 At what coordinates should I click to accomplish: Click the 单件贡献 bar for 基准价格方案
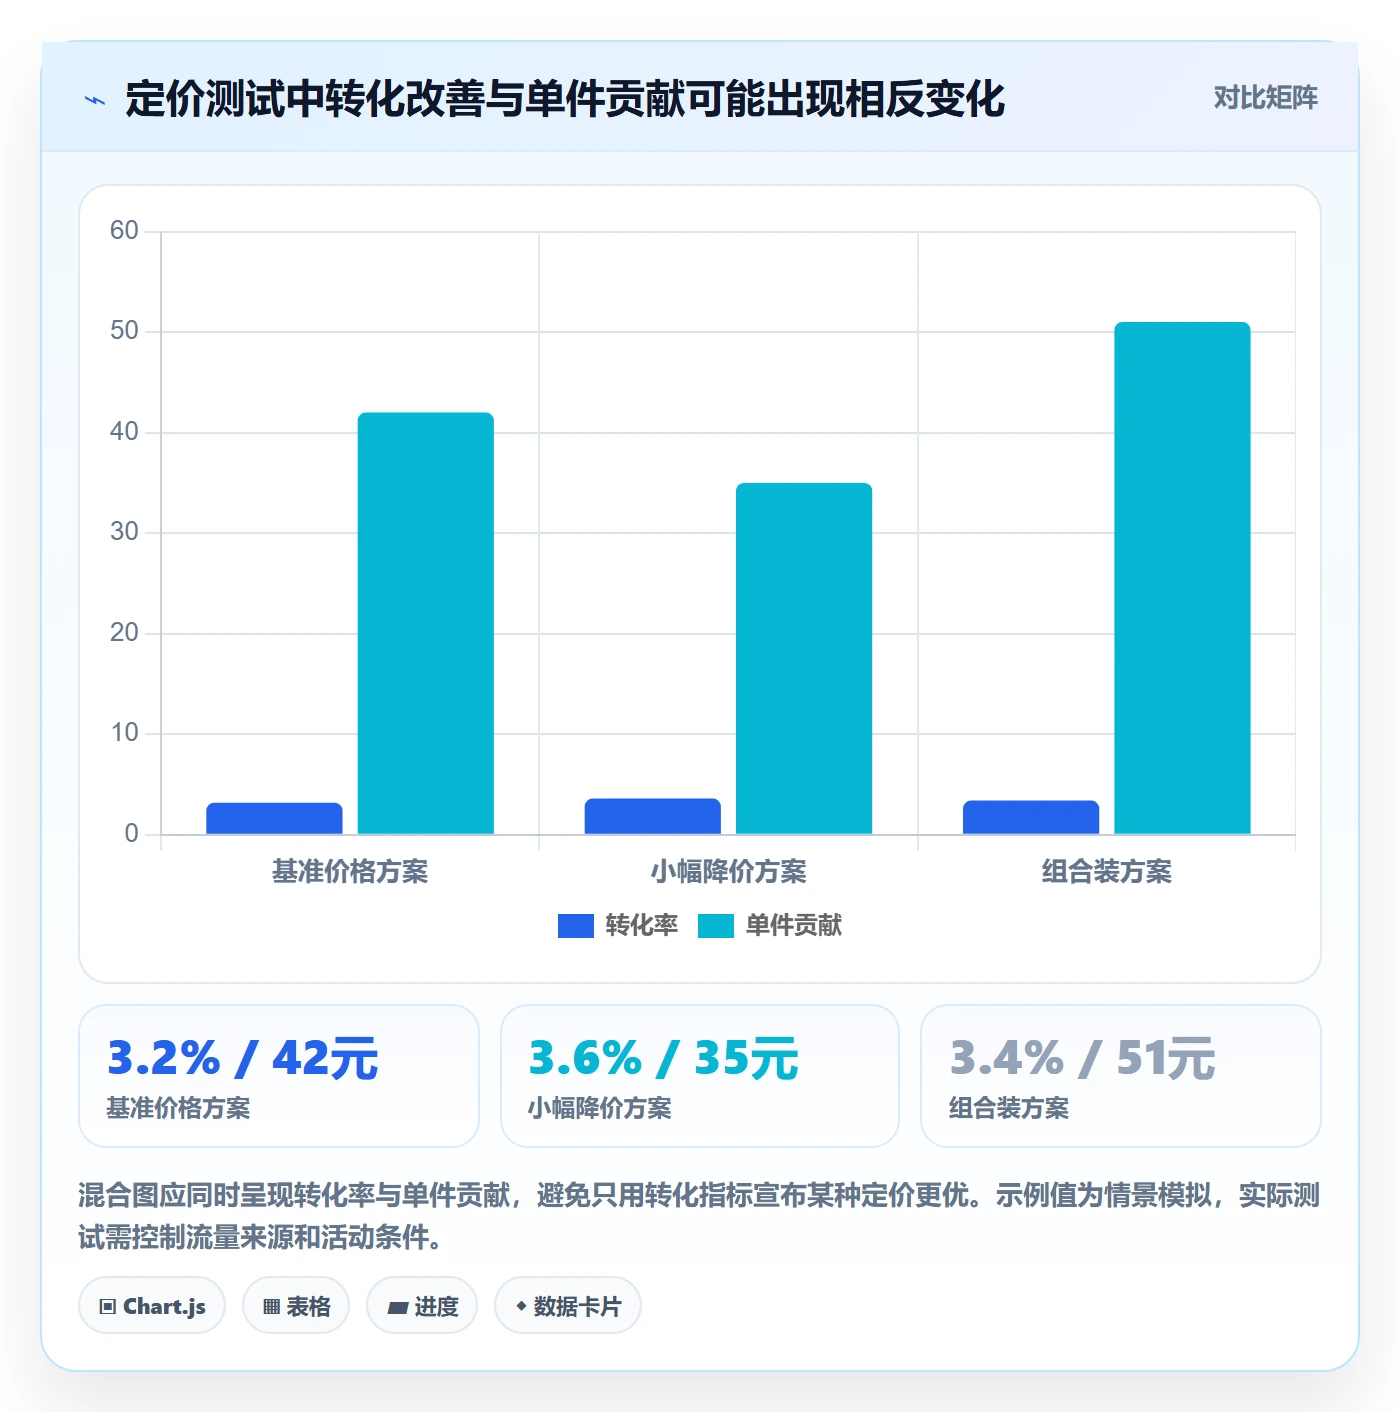click(426, 623)
